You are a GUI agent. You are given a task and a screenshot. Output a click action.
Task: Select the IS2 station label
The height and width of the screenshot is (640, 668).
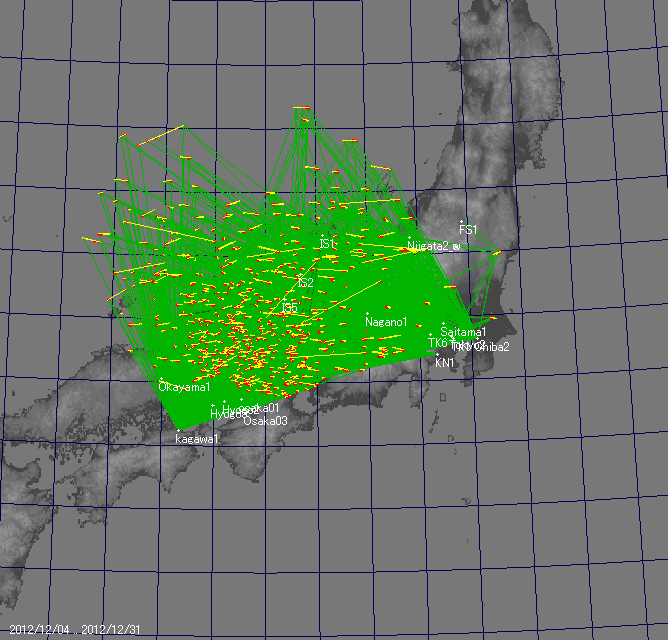(x=305, y=282)
